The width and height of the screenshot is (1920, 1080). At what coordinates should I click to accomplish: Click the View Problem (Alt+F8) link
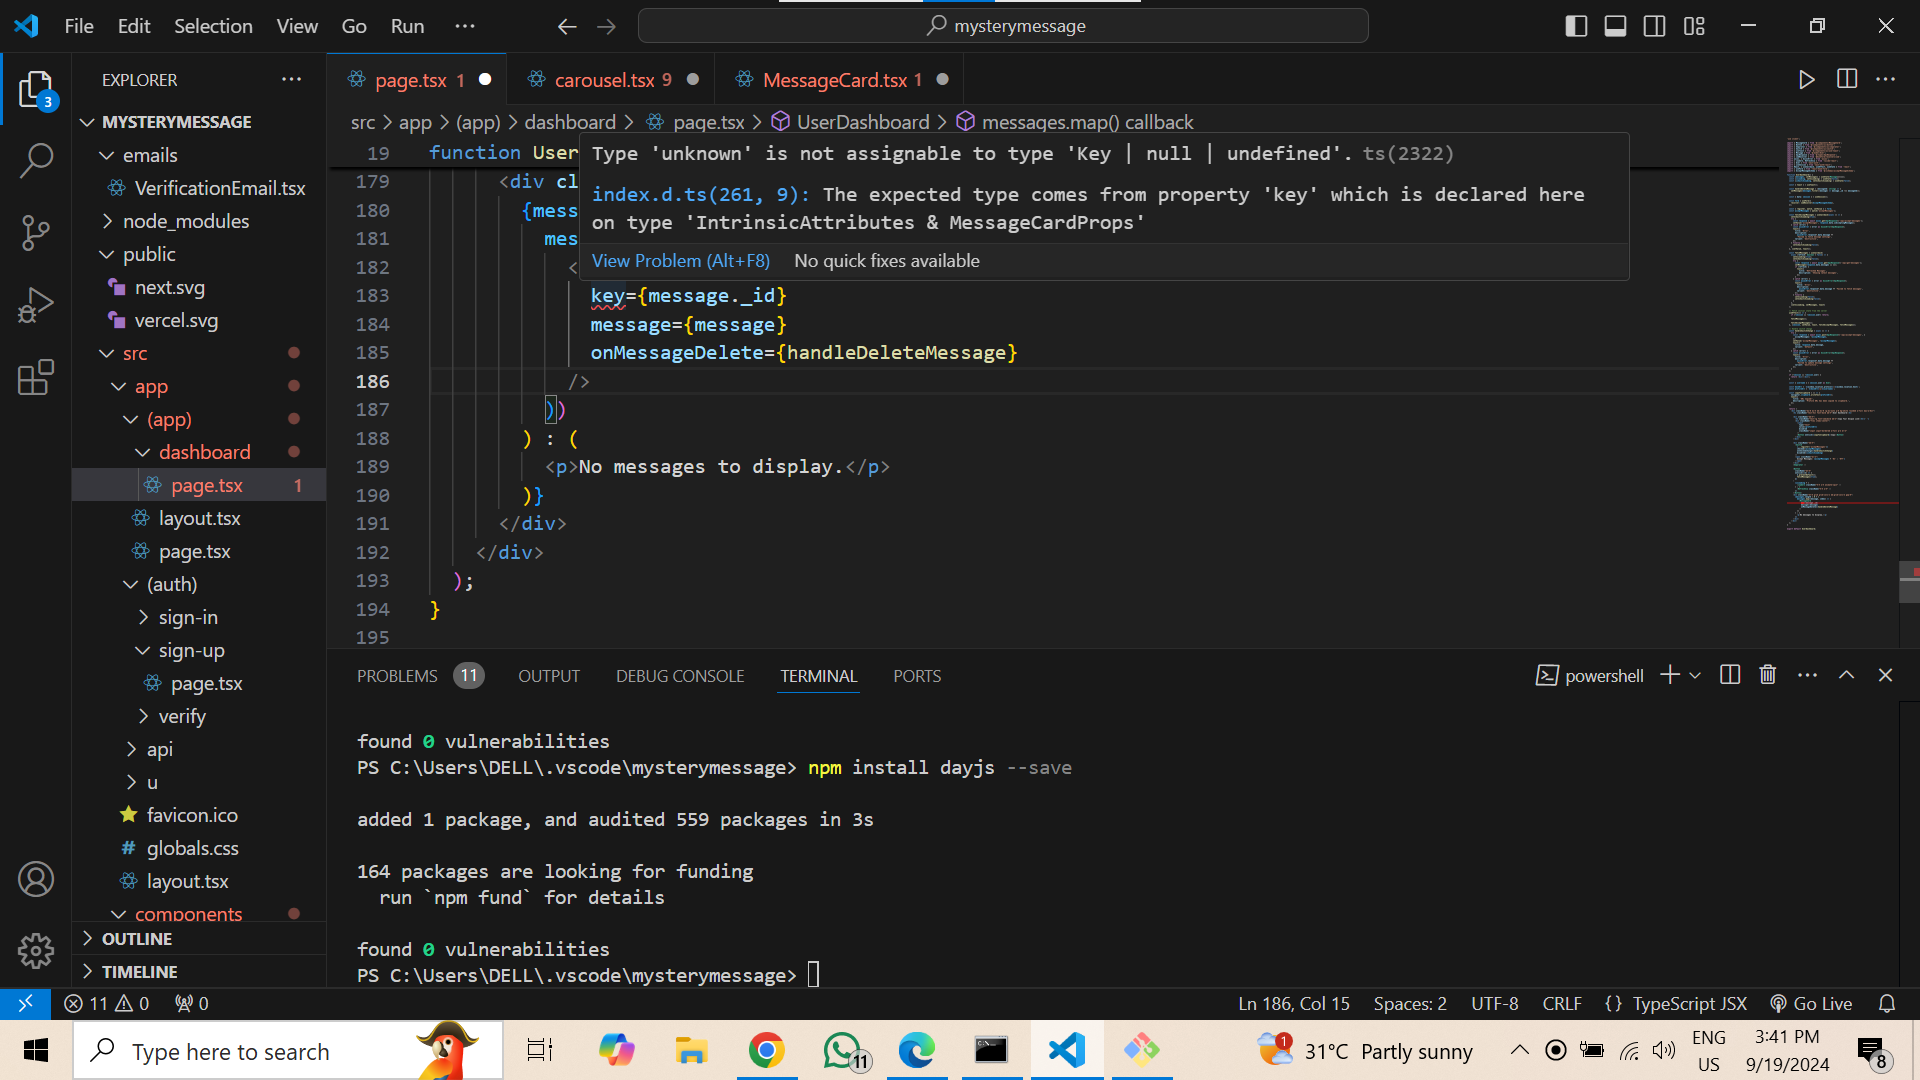(680, 261)
